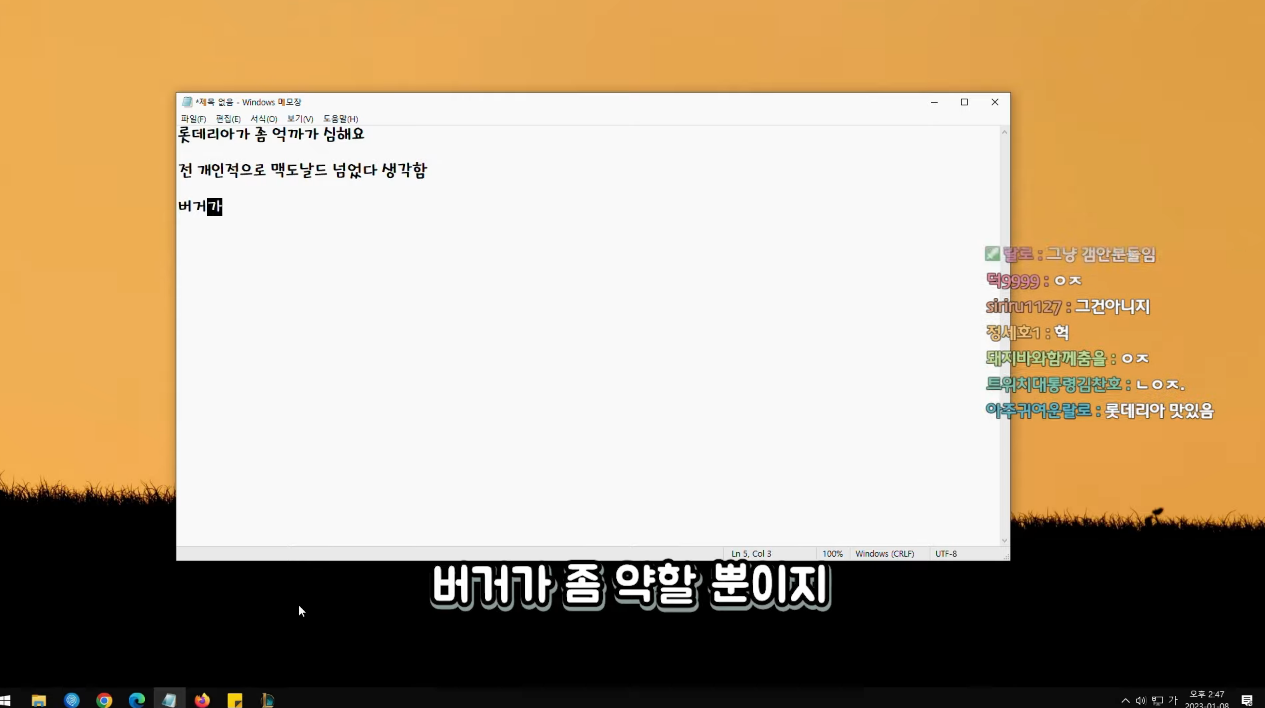Open the 도움말(H) help menu
Screen dimensions: 1265x708
pyautogui.click(x=340, y=118)
